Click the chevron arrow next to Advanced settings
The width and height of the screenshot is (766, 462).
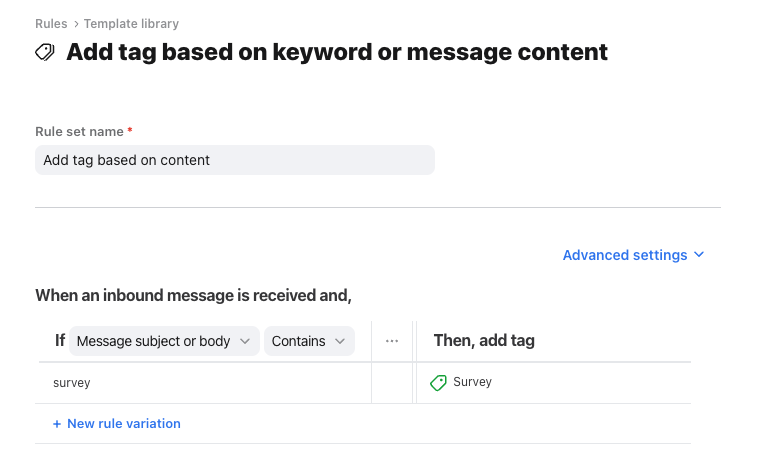[x=699, y=255]
